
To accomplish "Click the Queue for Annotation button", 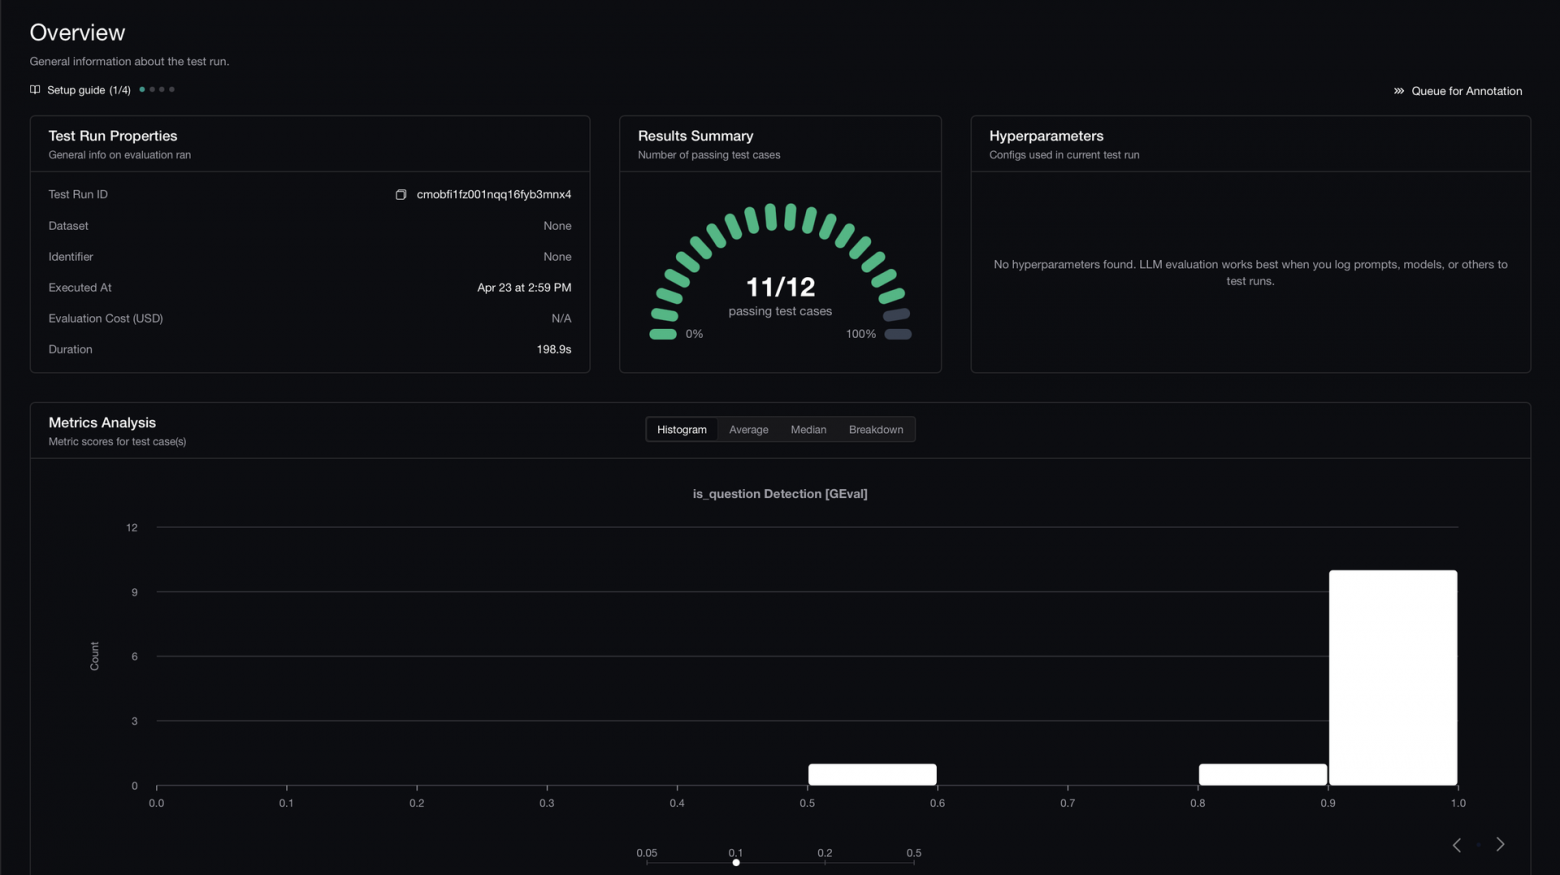I will (x=1458, y=91).
